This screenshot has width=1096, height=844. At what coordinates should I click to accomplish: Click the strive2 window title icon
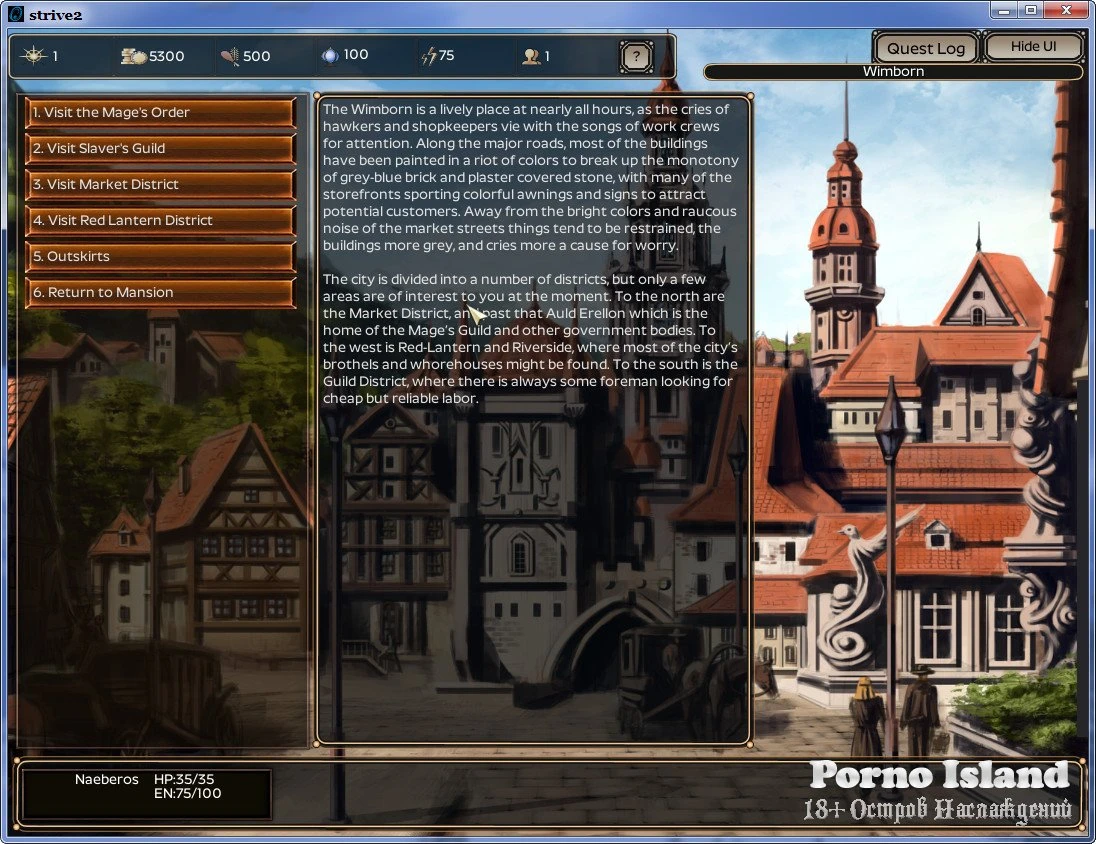click(x=15, y=12)
